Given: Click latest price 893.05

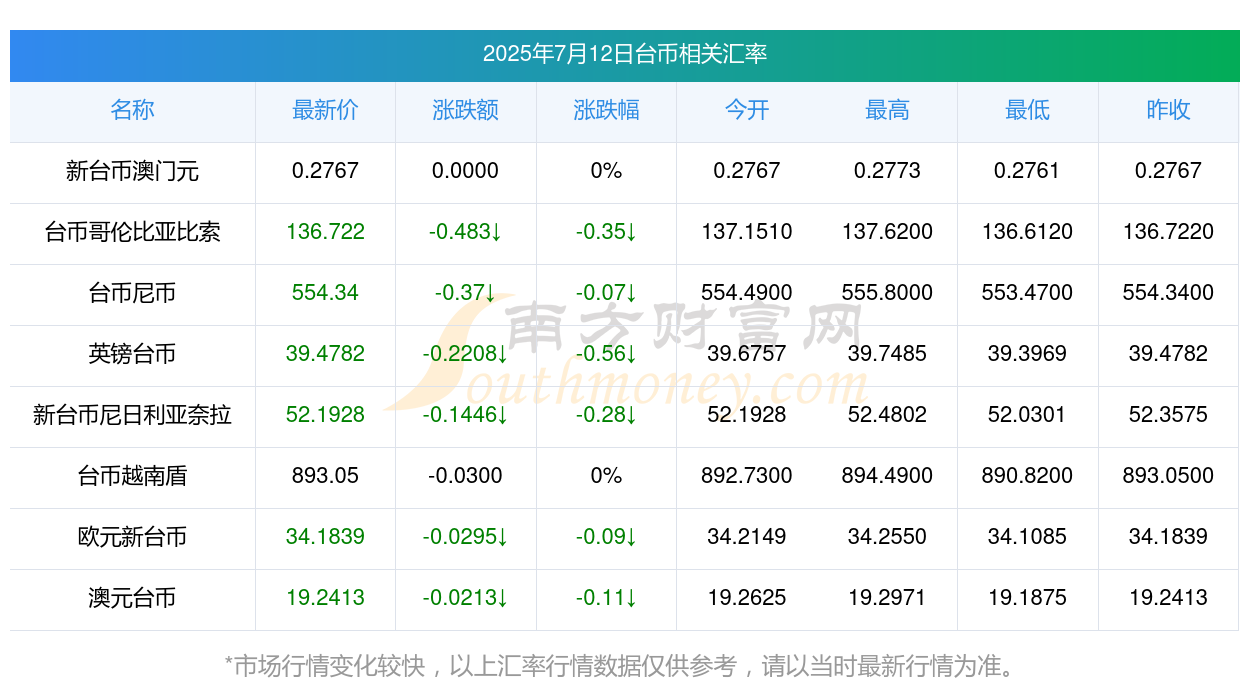Looking at the screenshot, I should pyautogui.click(x=325, y=476).
